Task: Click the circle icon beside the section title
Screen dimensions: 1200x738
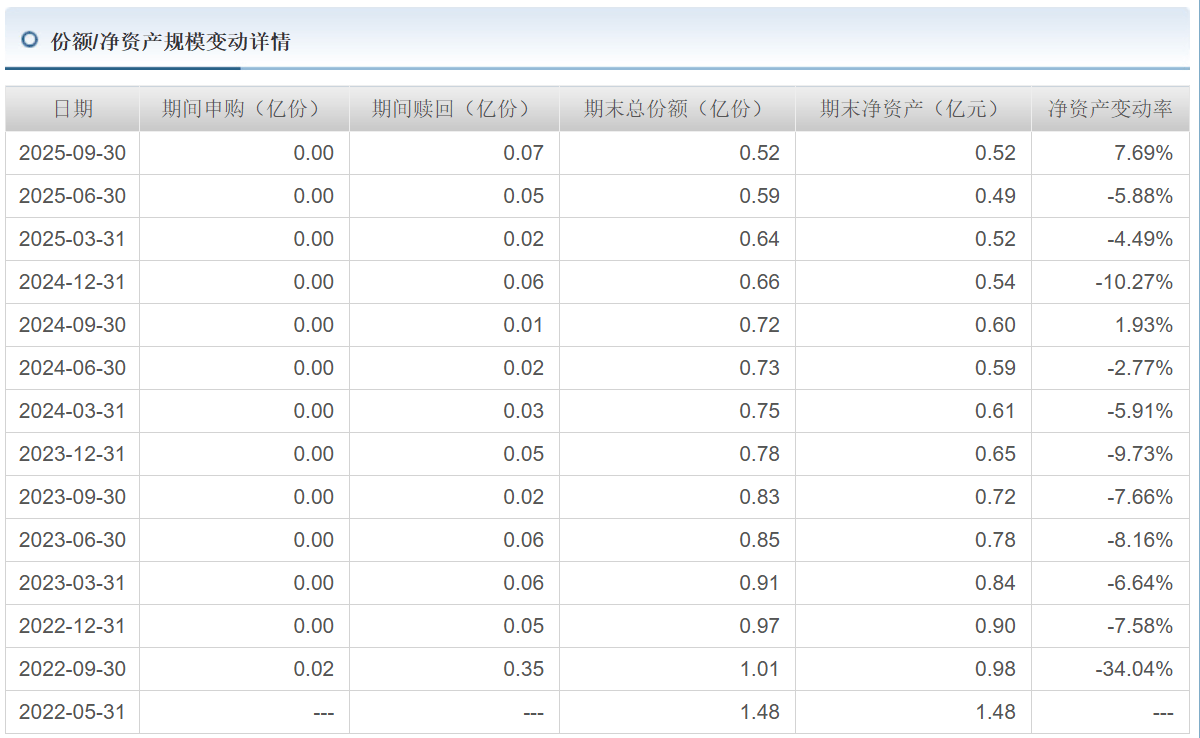Action: click(x=29, y=40)
